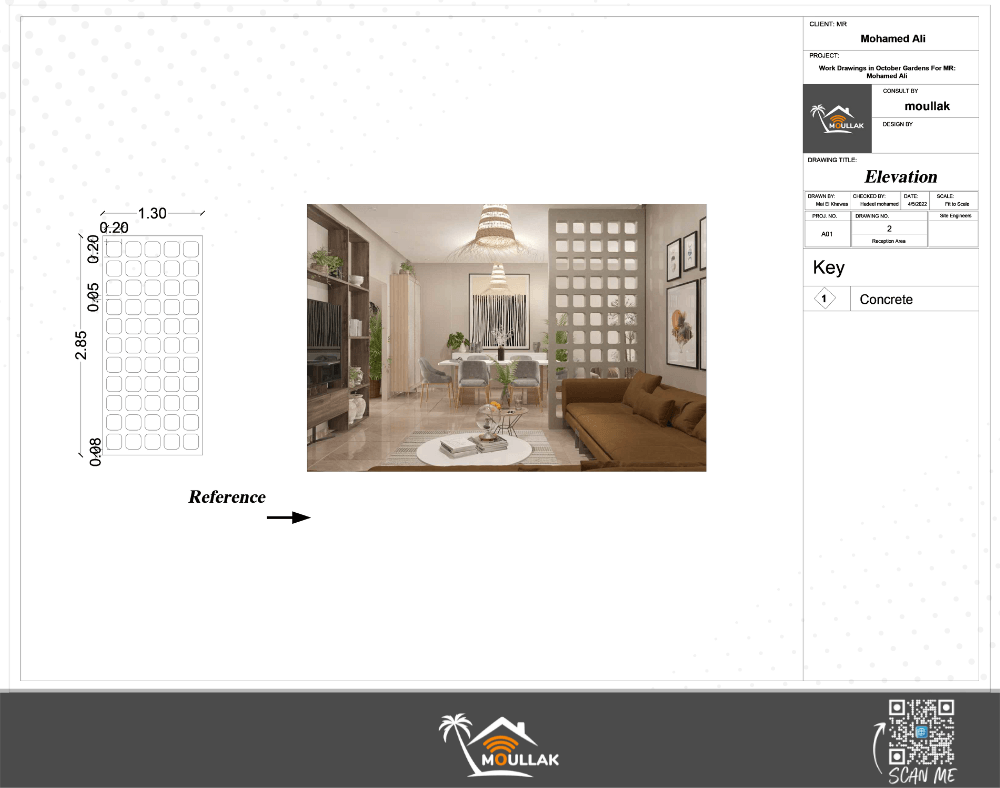Click the 1.30 width dimension

click(x=152, y=213)
